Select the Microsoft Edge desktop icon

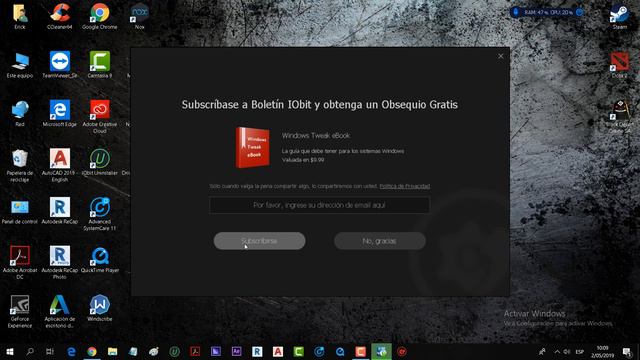60,114
